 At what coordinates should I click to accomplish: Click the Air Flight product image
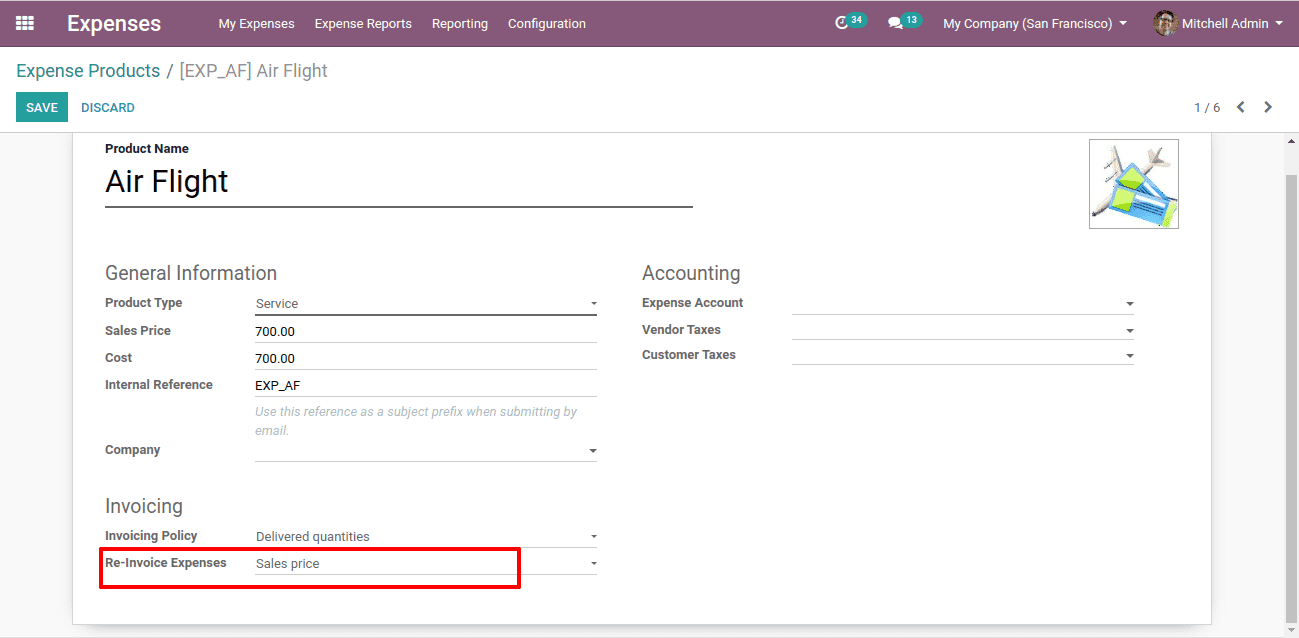pyautogui.click(x=1134, y=184)
